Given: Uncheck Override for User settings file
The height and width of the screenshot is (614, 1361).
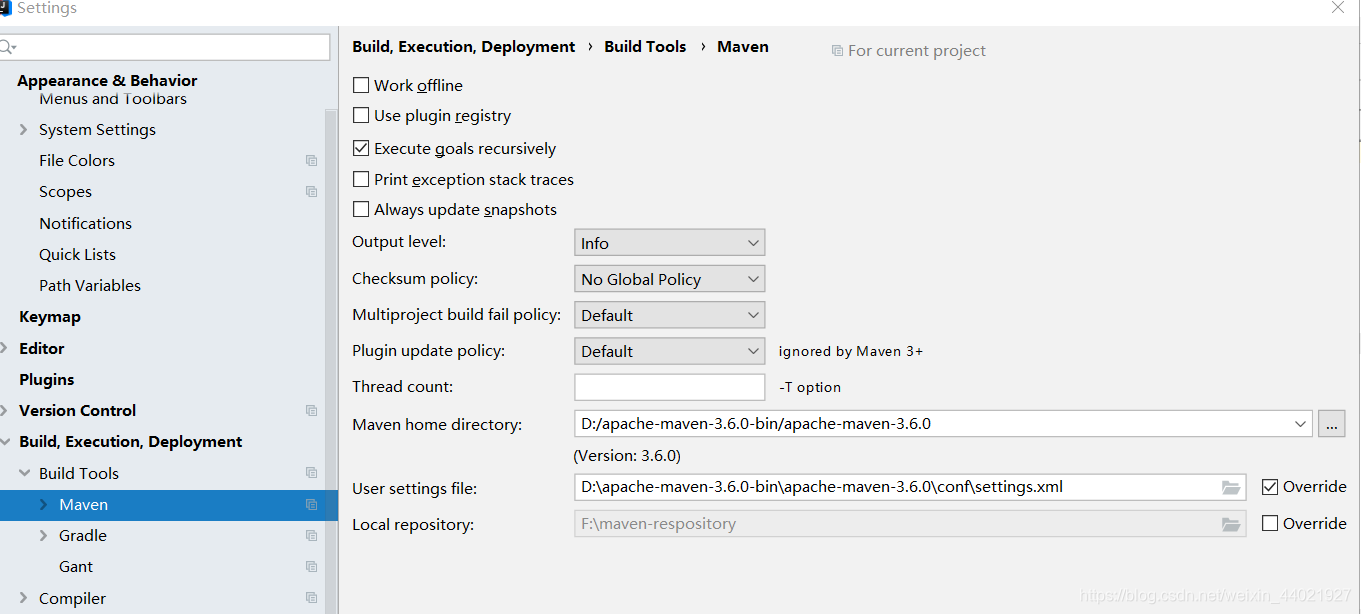Looking at the screenshot, I should pos(1270,487).
